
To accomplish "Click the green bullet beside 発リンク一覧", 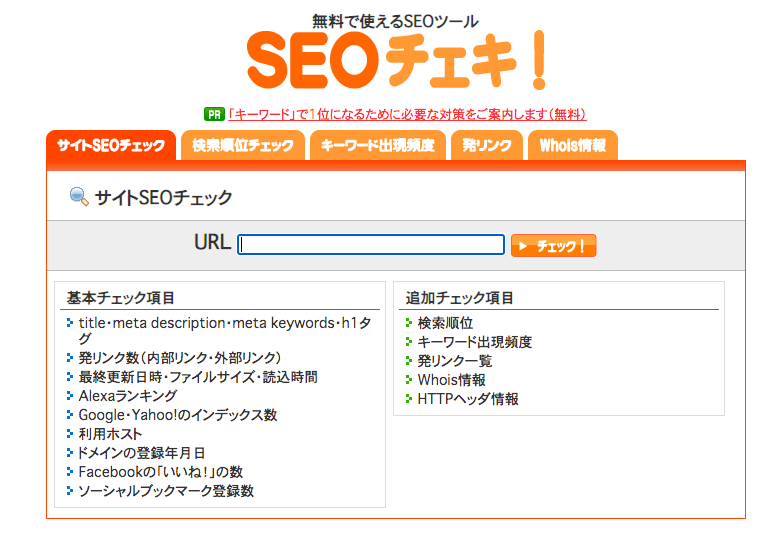I will tap(409, 361).
